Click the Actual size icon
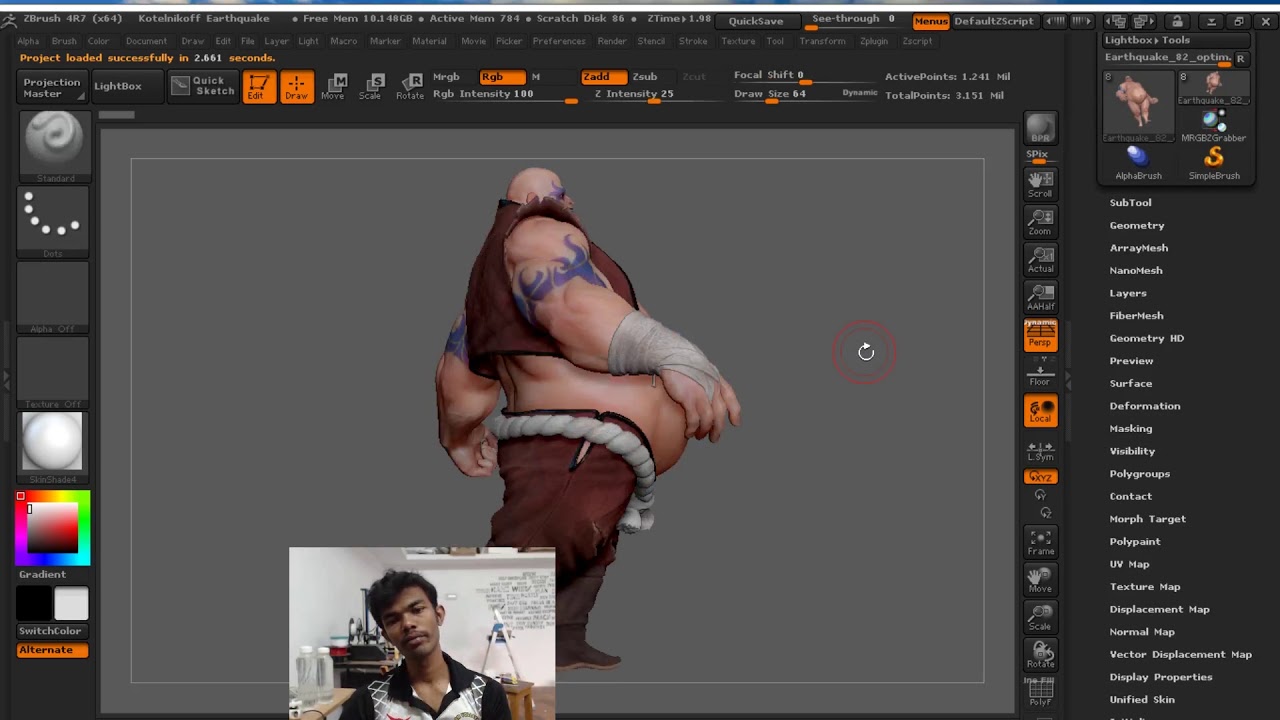Image resolution: width=1280 pixels, height=720 pixels. coord(1040,260)
